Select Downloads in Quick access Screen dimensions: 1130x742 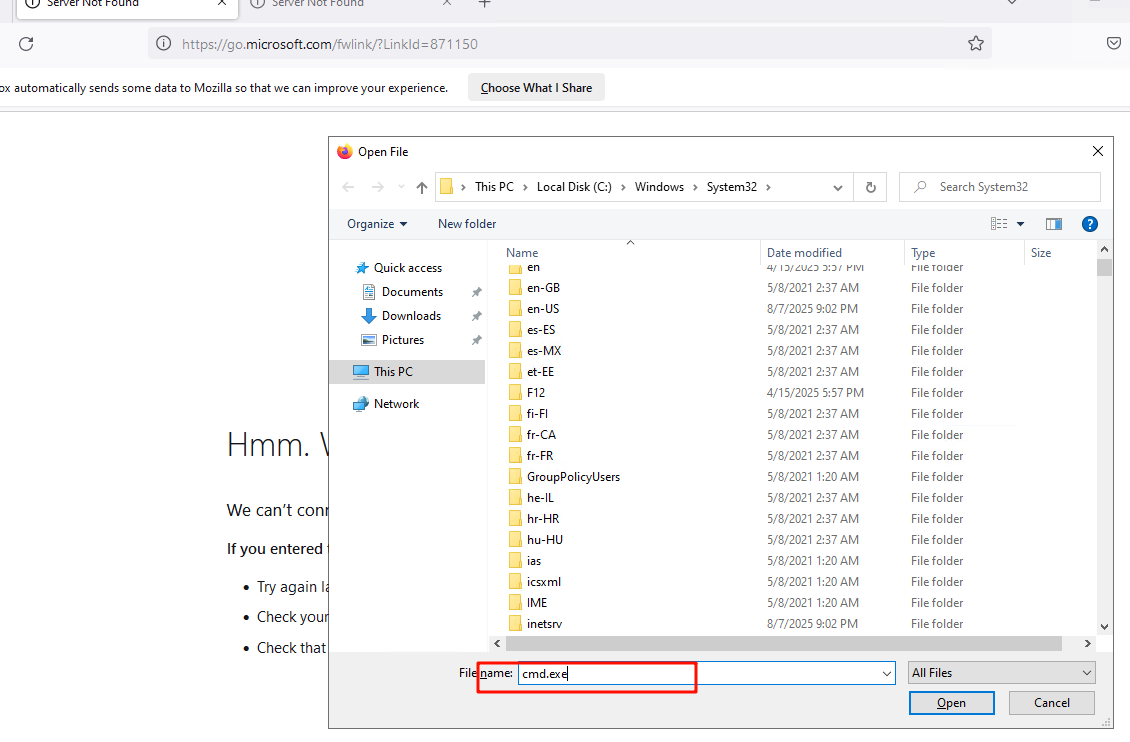pos(410,316)
